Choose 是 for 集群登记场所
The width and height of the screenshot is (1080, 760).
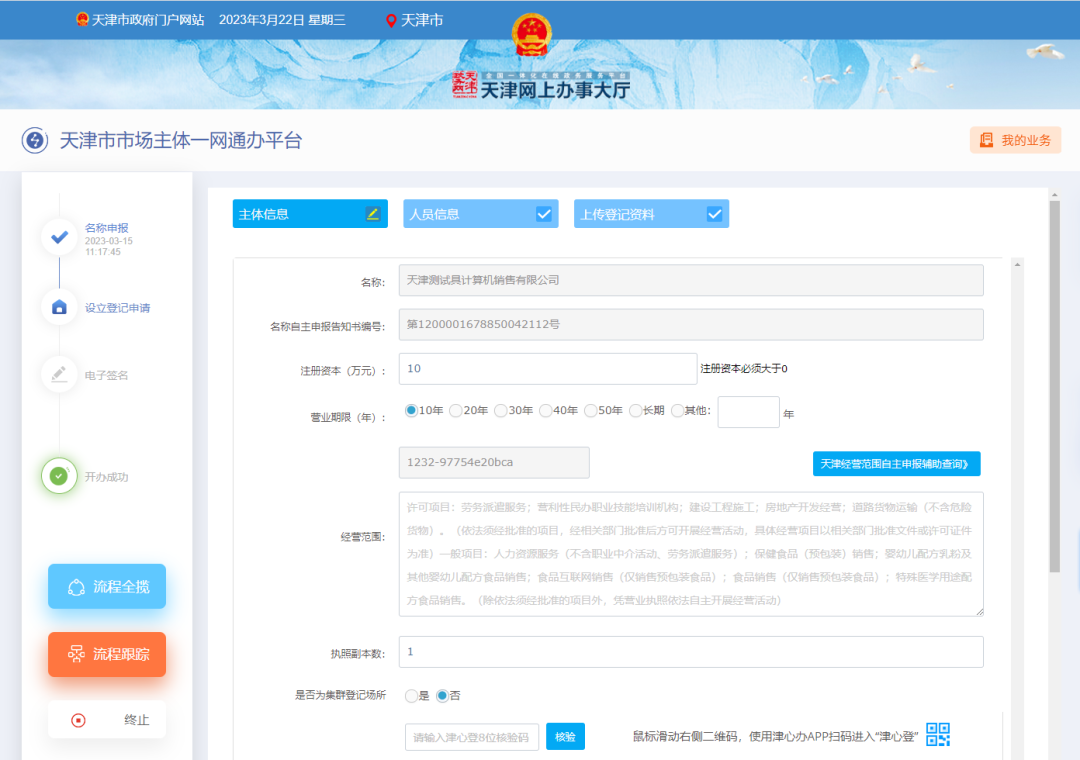click(x=411, y=696)
